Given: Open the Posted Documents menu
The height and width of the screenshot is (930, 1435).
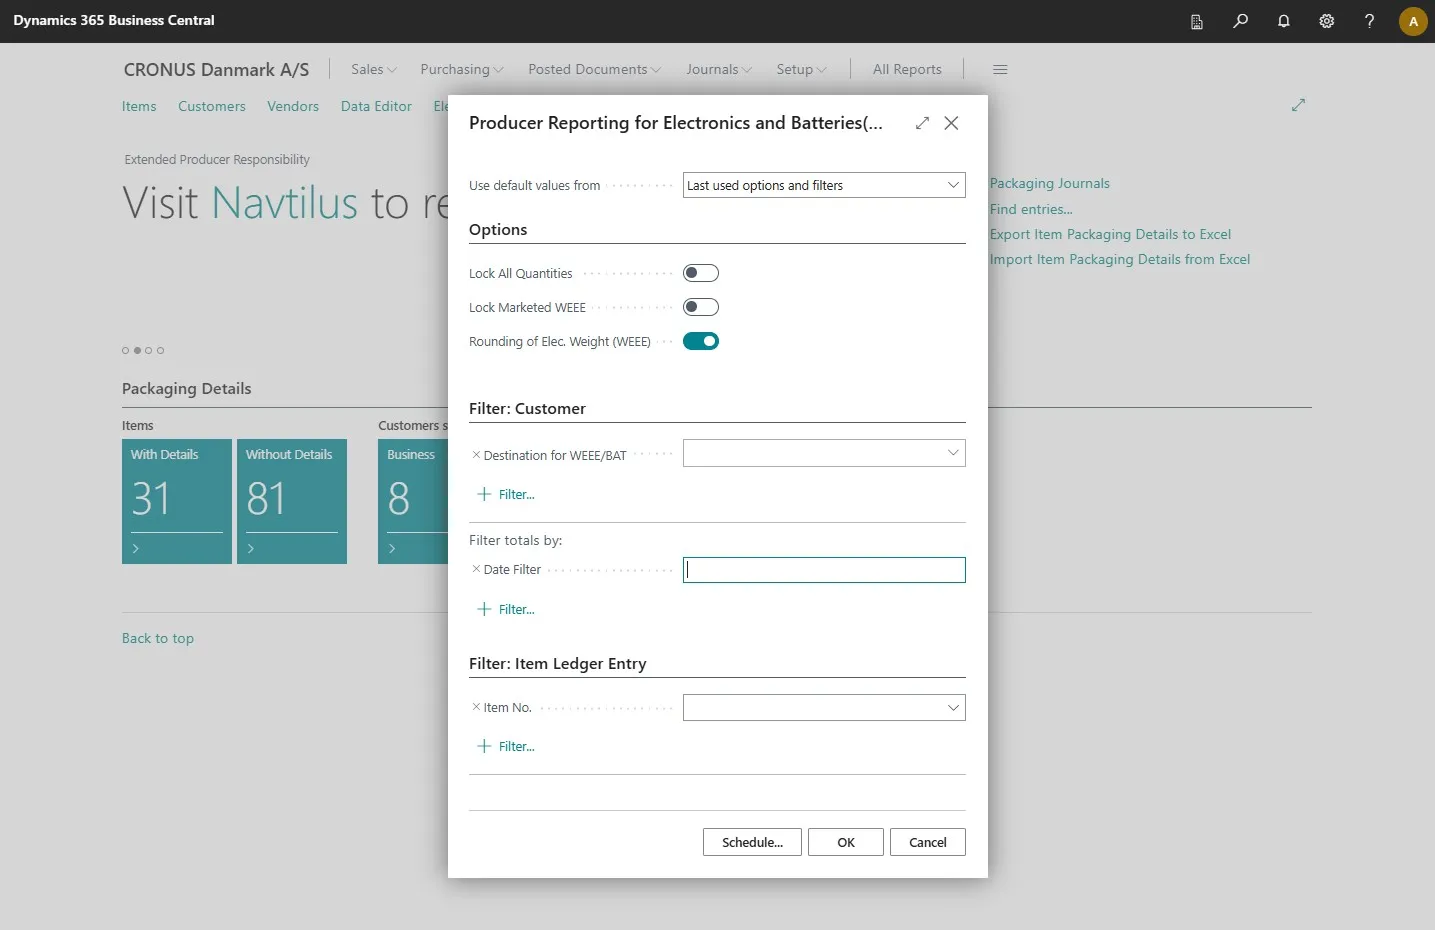Looking at the screenshot, I should (595, 69).
